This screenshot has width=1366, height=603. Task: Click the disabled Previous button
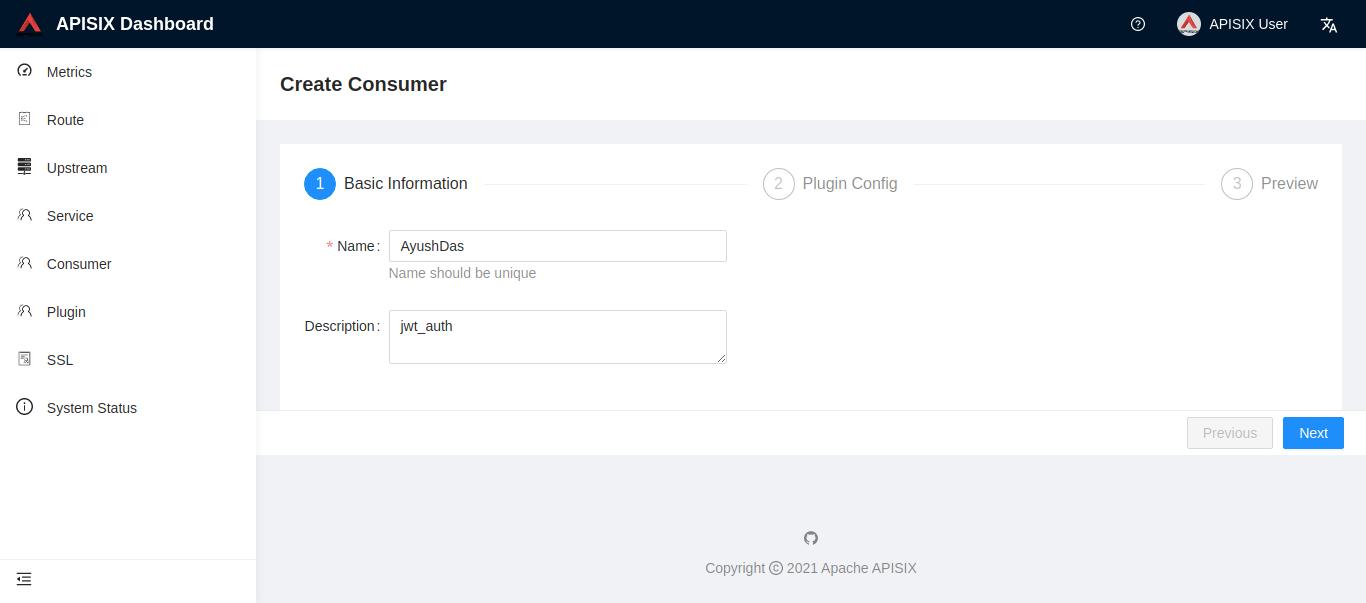1230,432
